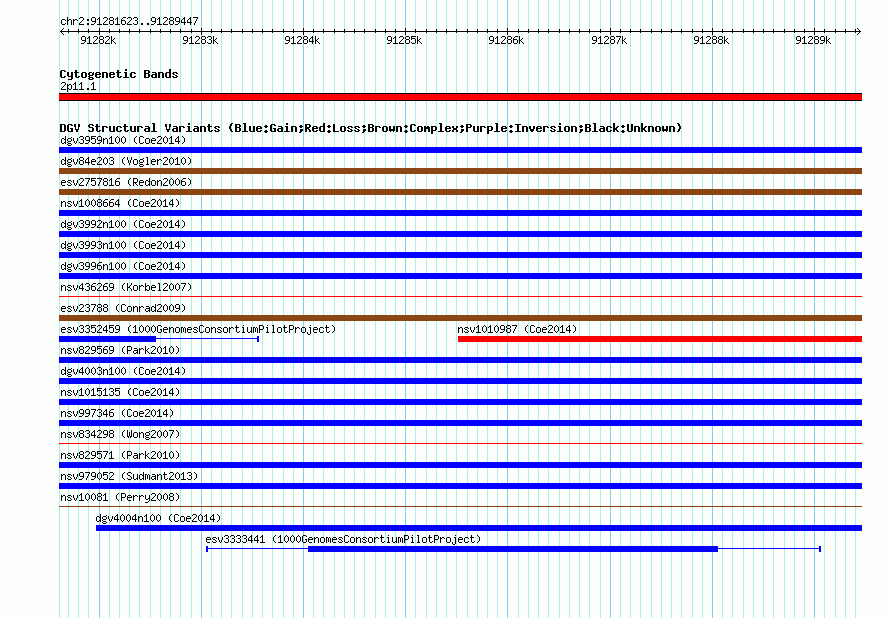Click nsv1015135 (Coe2014) label
This screenshot has width=890, height=618.
tap(120, 392)
